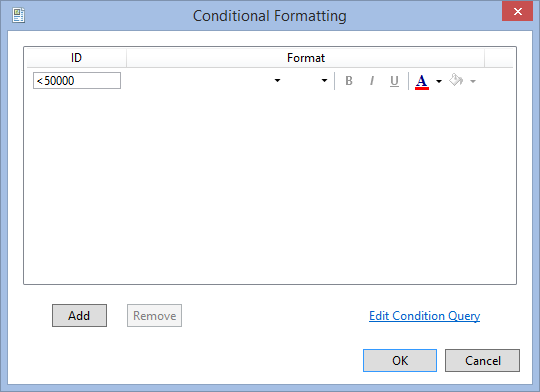Open the font color dropdown arrow
This screenshot has width=540, height=392.
pyautogui.click(x=439, y=82)
